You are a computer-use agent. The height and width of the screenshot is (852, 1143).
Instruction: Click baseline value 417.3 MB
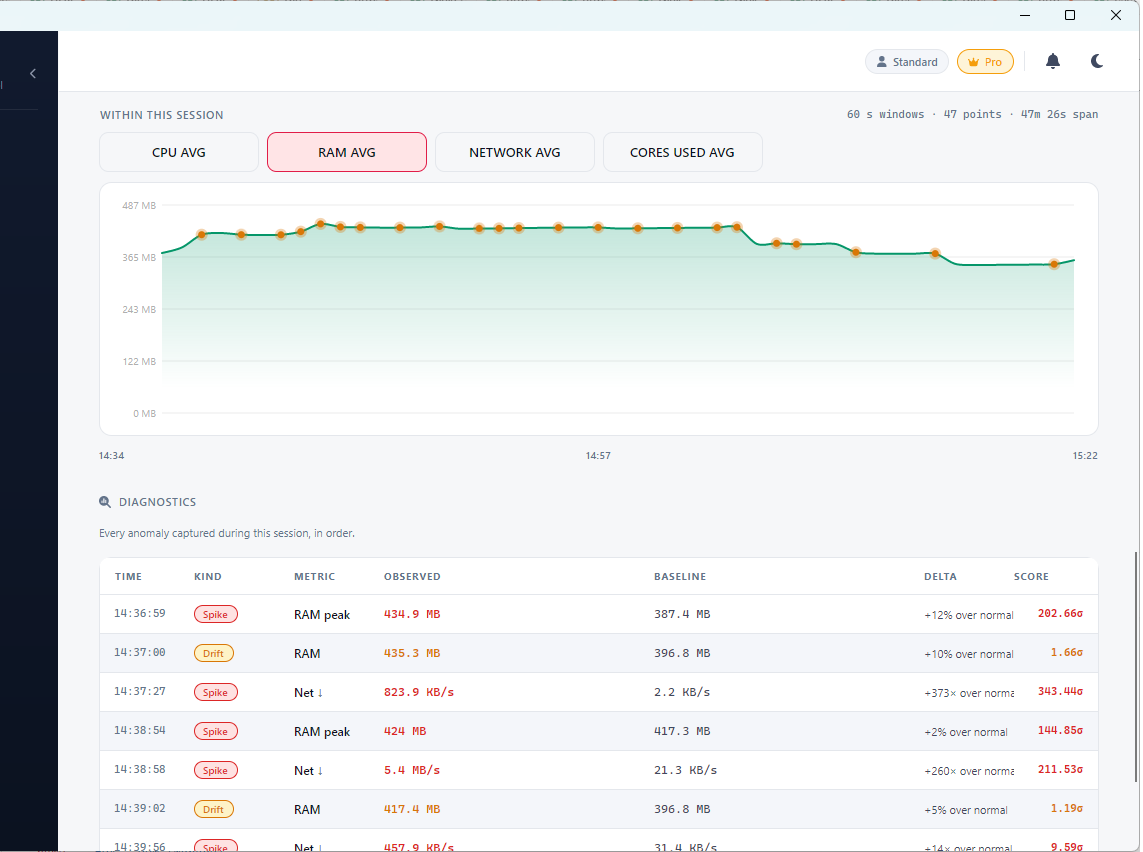682,731
